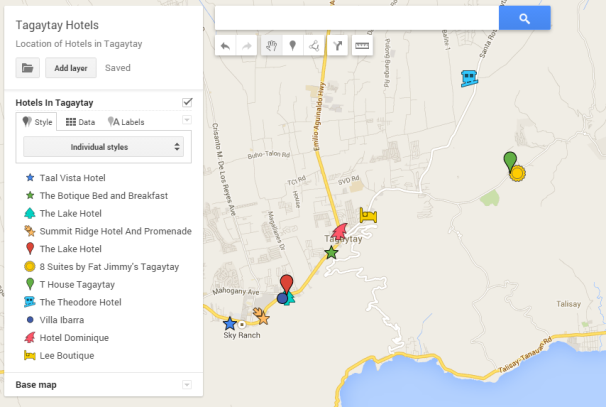Image resolution: width=606 pixels, height=407 pixels.
Task: Click the dark blue Villa Ibarra dot on map
Action: [283, 298]
